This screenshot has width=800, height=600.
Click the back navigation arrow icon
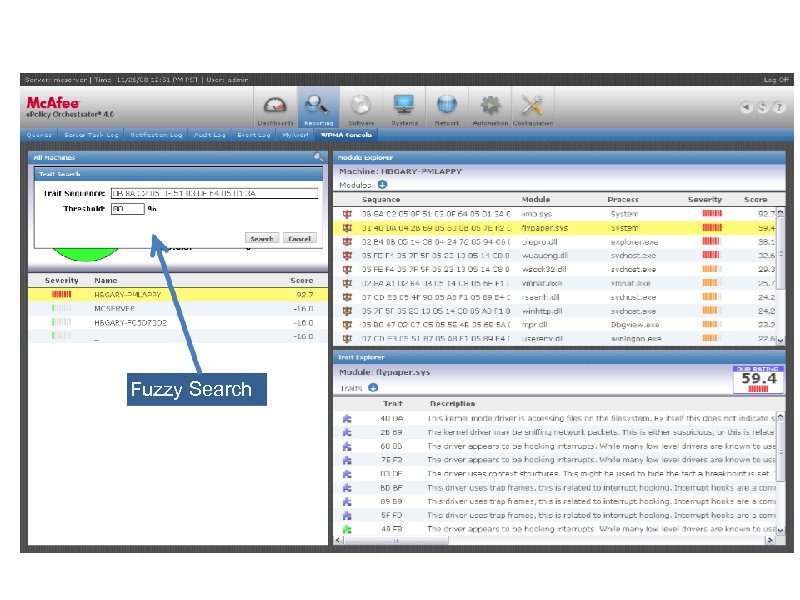click(746, 107)
